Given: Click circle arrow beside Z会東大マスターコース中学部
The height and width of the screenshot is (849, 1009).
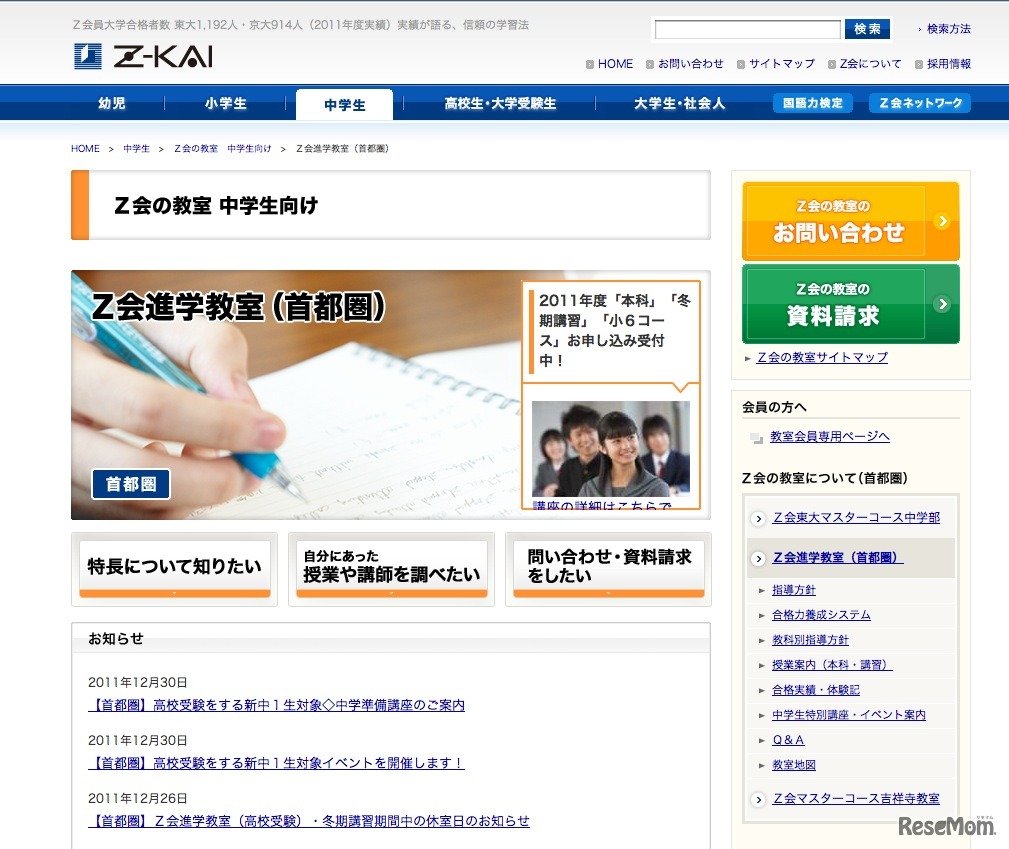Looking at the screenshot, I should (759, 518).
